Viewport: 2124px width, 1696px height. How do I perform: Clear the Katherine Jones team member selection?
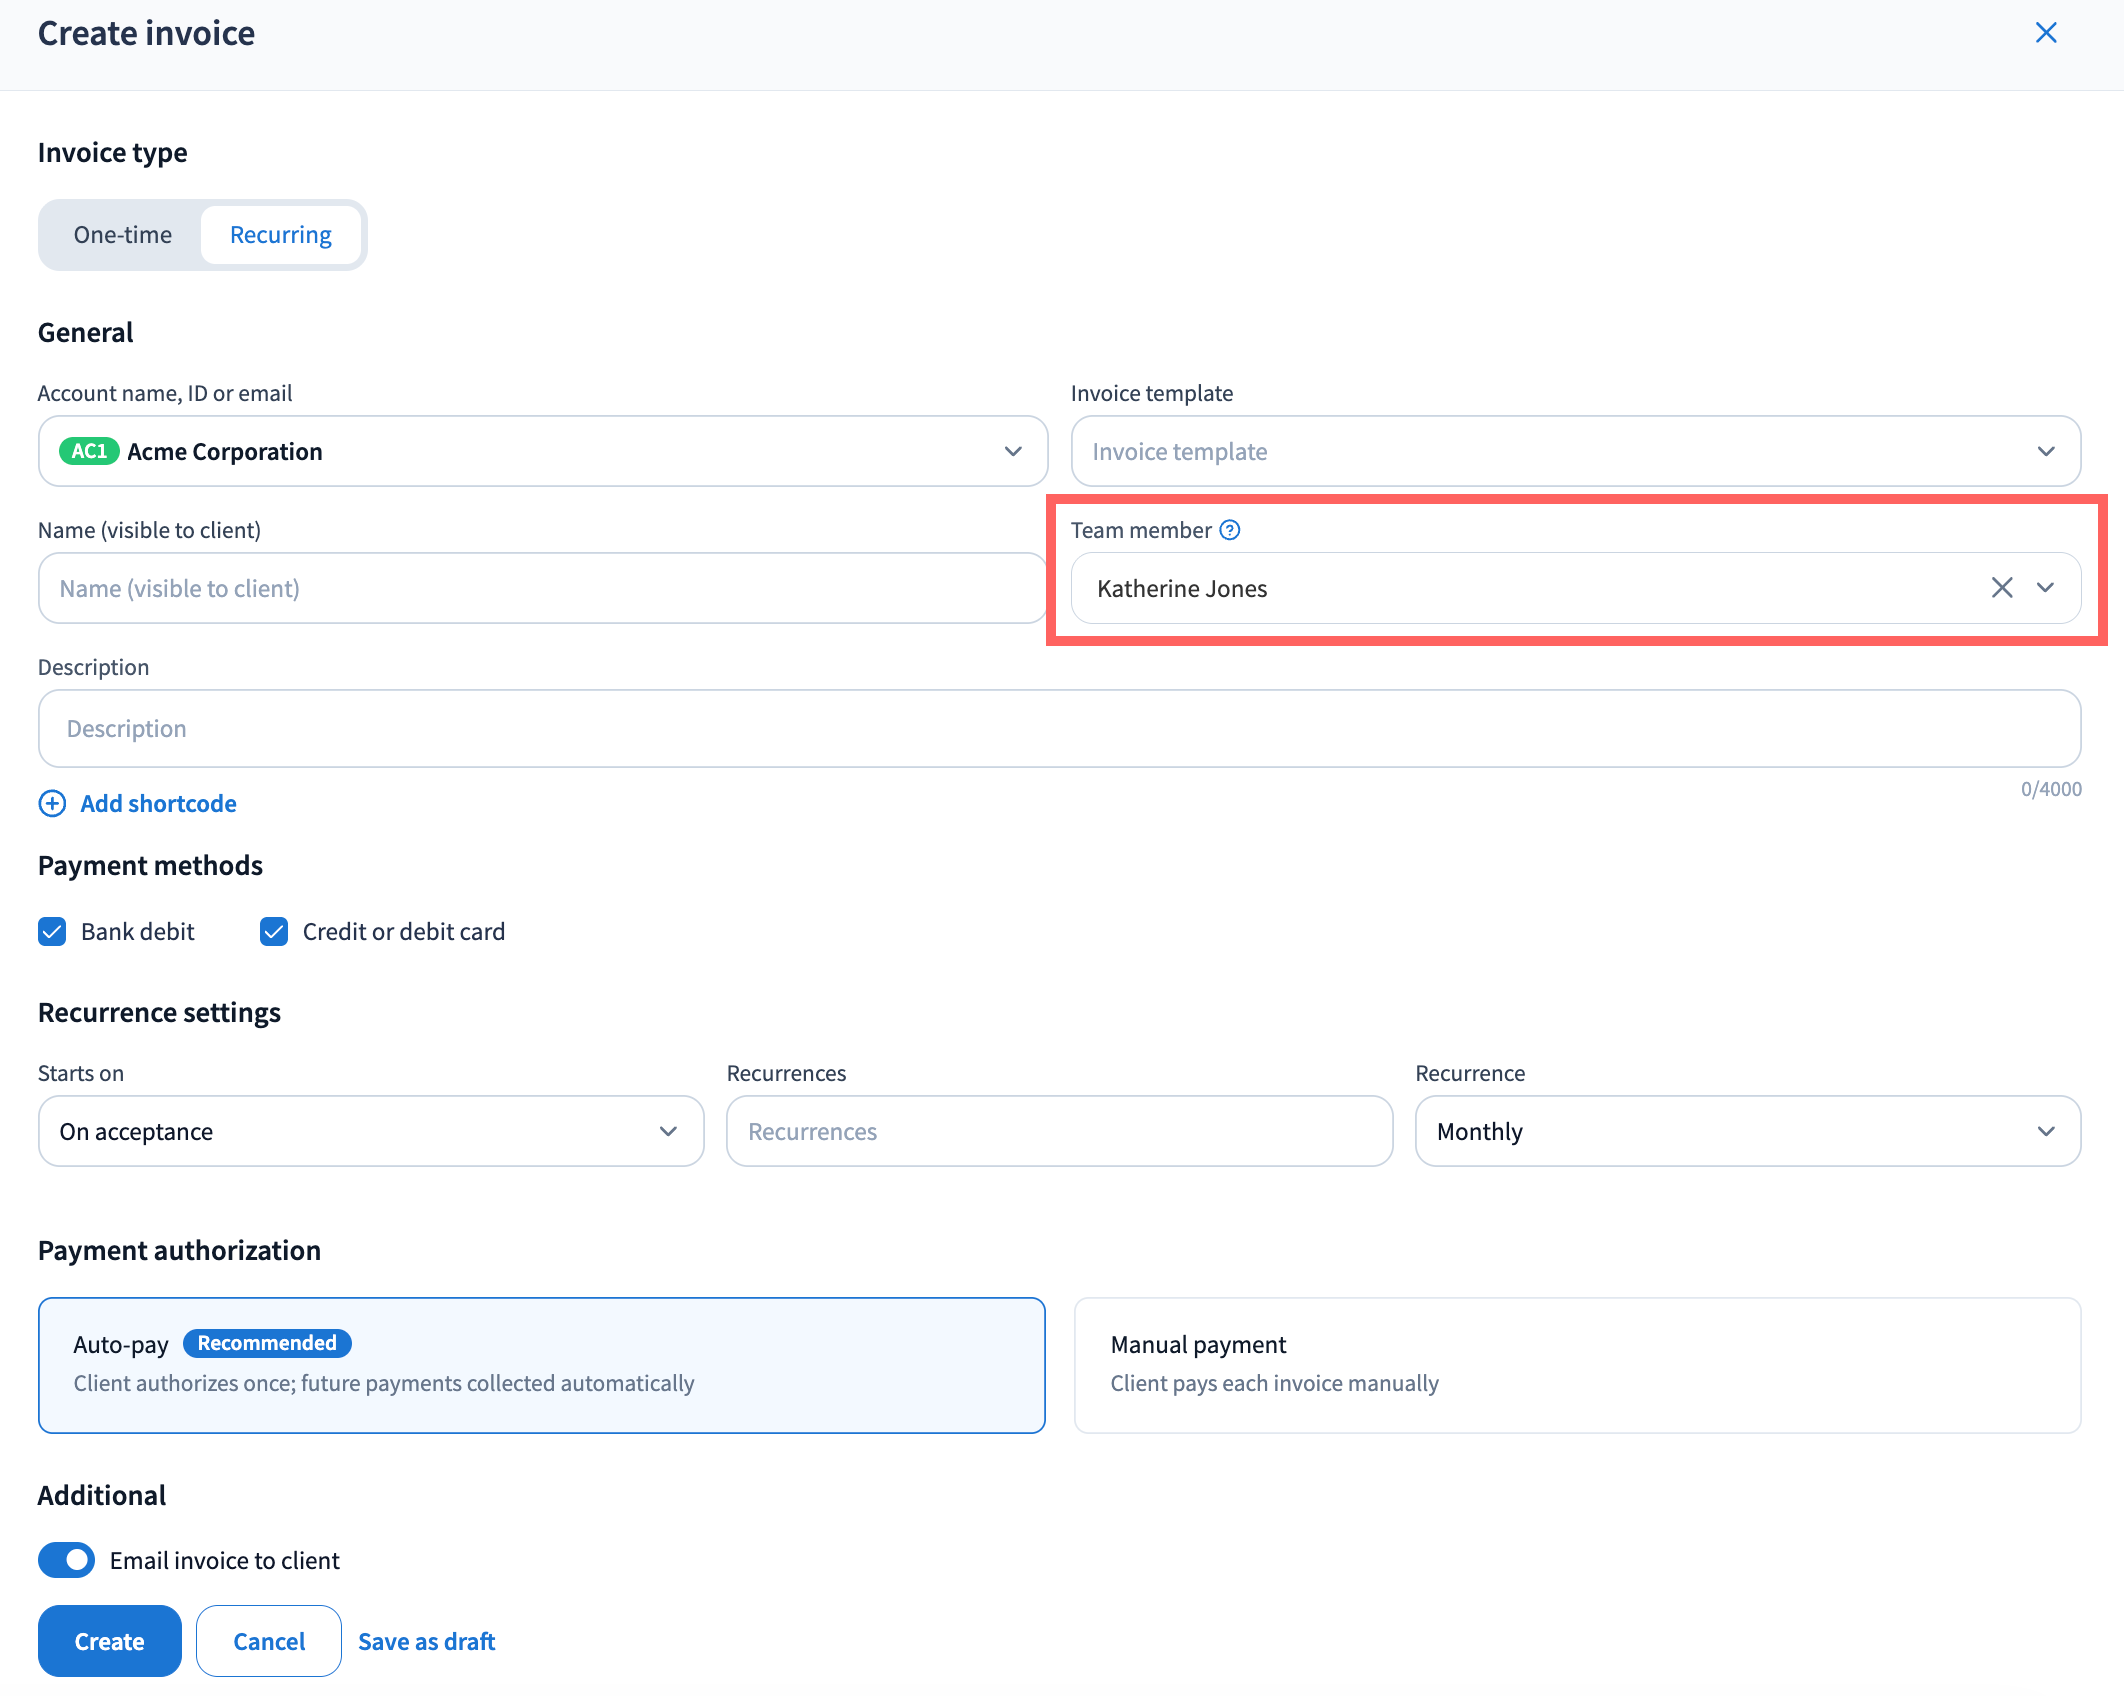2001,588
